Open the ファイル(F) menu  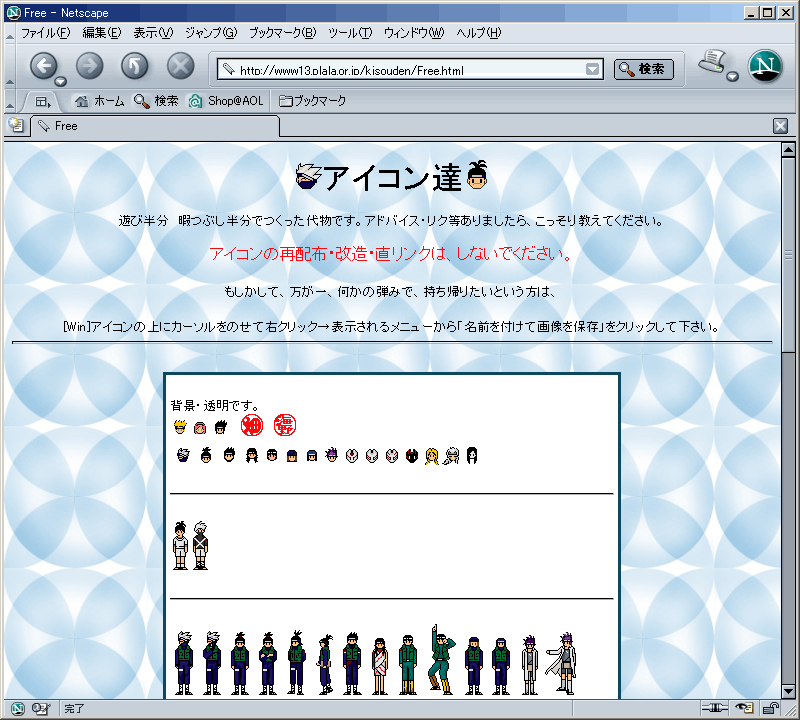click(x=45, y=33)
